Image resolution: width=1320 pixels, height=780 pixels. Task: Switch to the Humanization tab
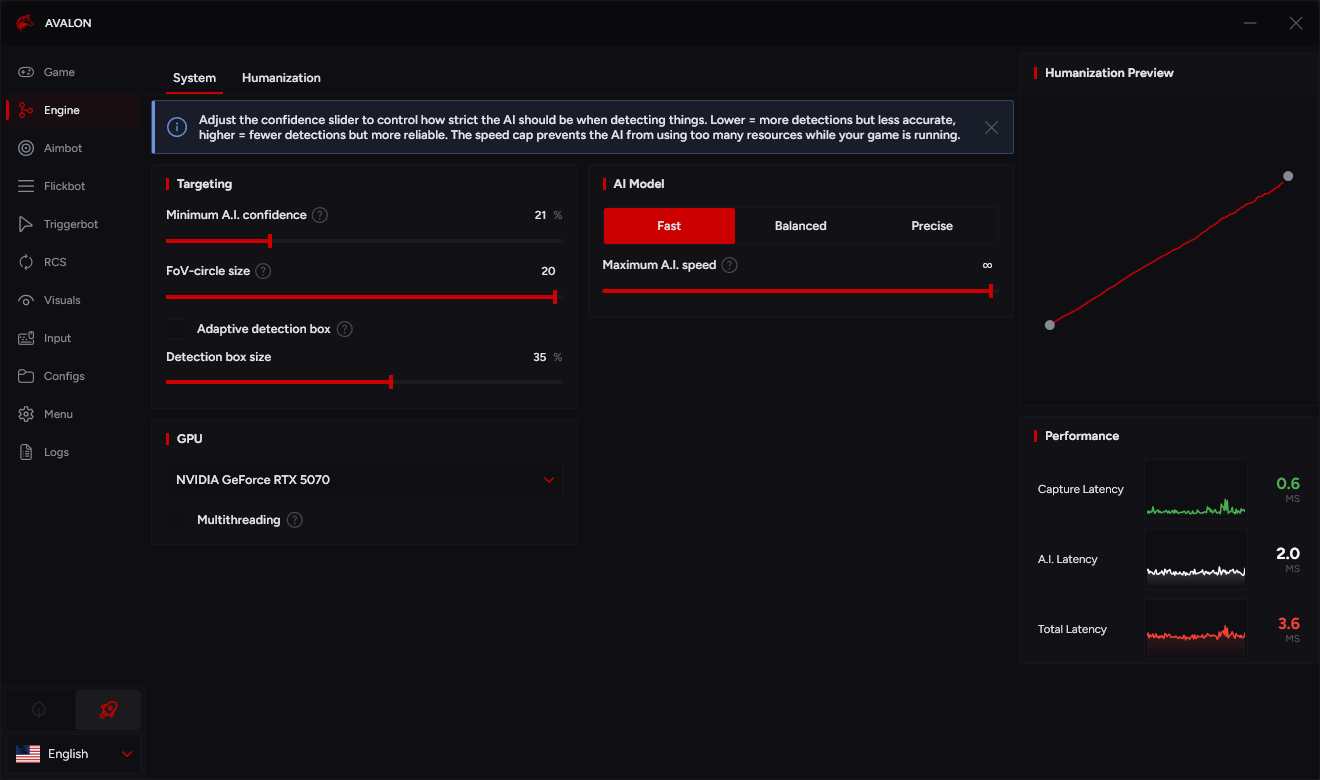coord(281,78)
